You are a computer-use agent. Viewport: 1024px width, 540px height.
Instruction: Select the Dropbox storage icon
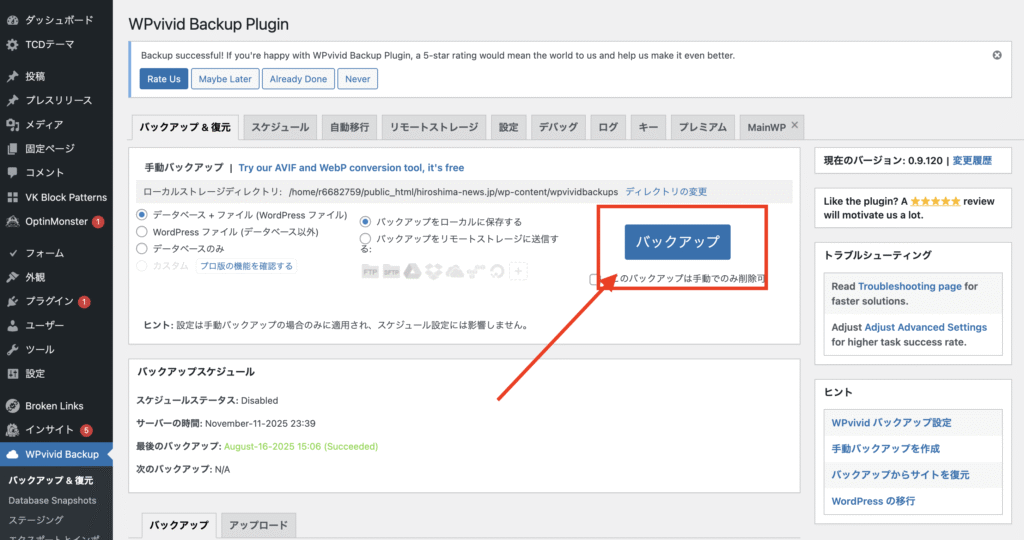point(433,271)
